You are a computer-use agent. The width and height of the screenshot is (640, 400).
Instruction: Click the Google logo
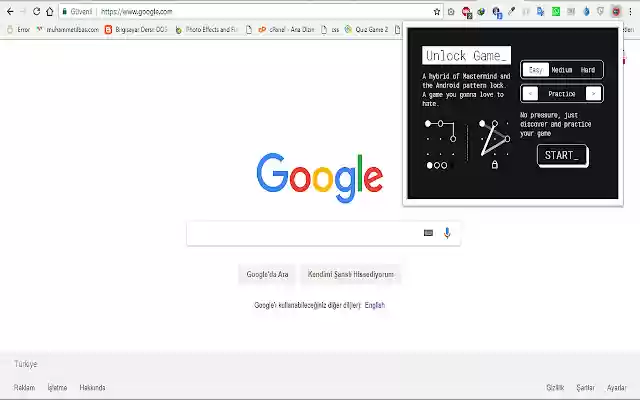320,178
